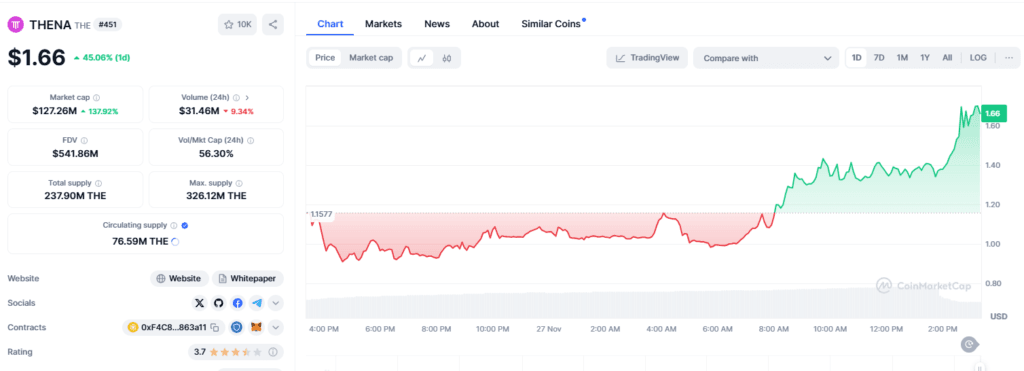Click the blue verified badge by Circulating supply
Viewport: 1024px width, 371px height.
(x=185, y=225)
